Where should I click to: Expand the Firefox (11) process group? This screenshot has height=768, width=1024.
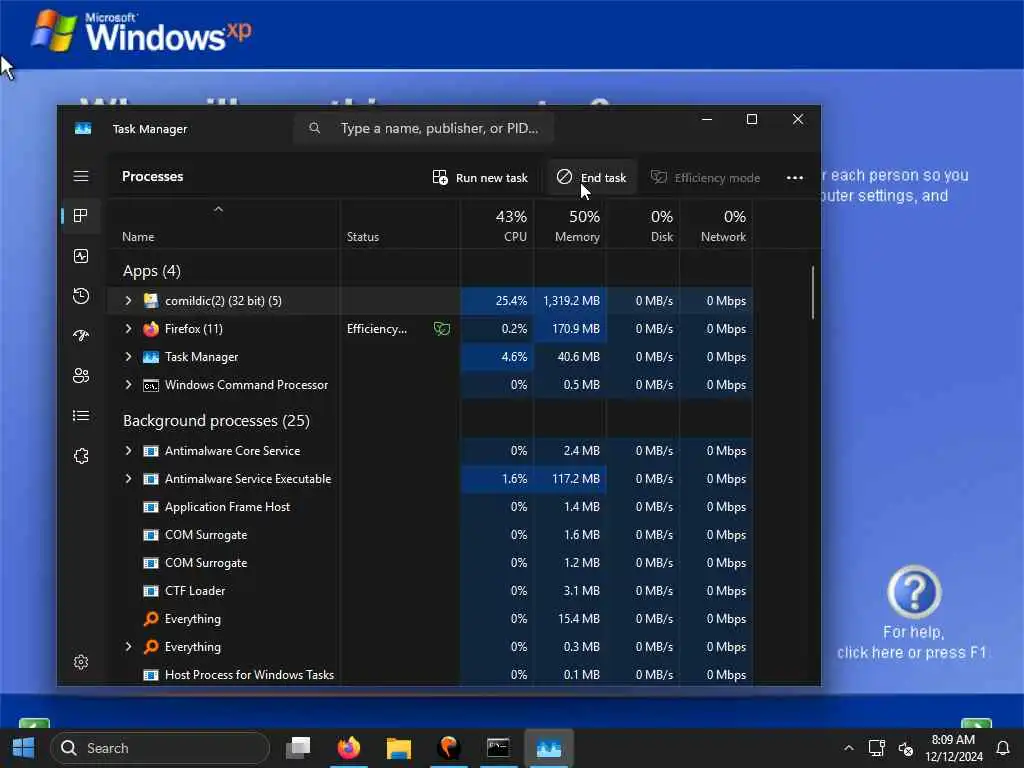point(128,329)
